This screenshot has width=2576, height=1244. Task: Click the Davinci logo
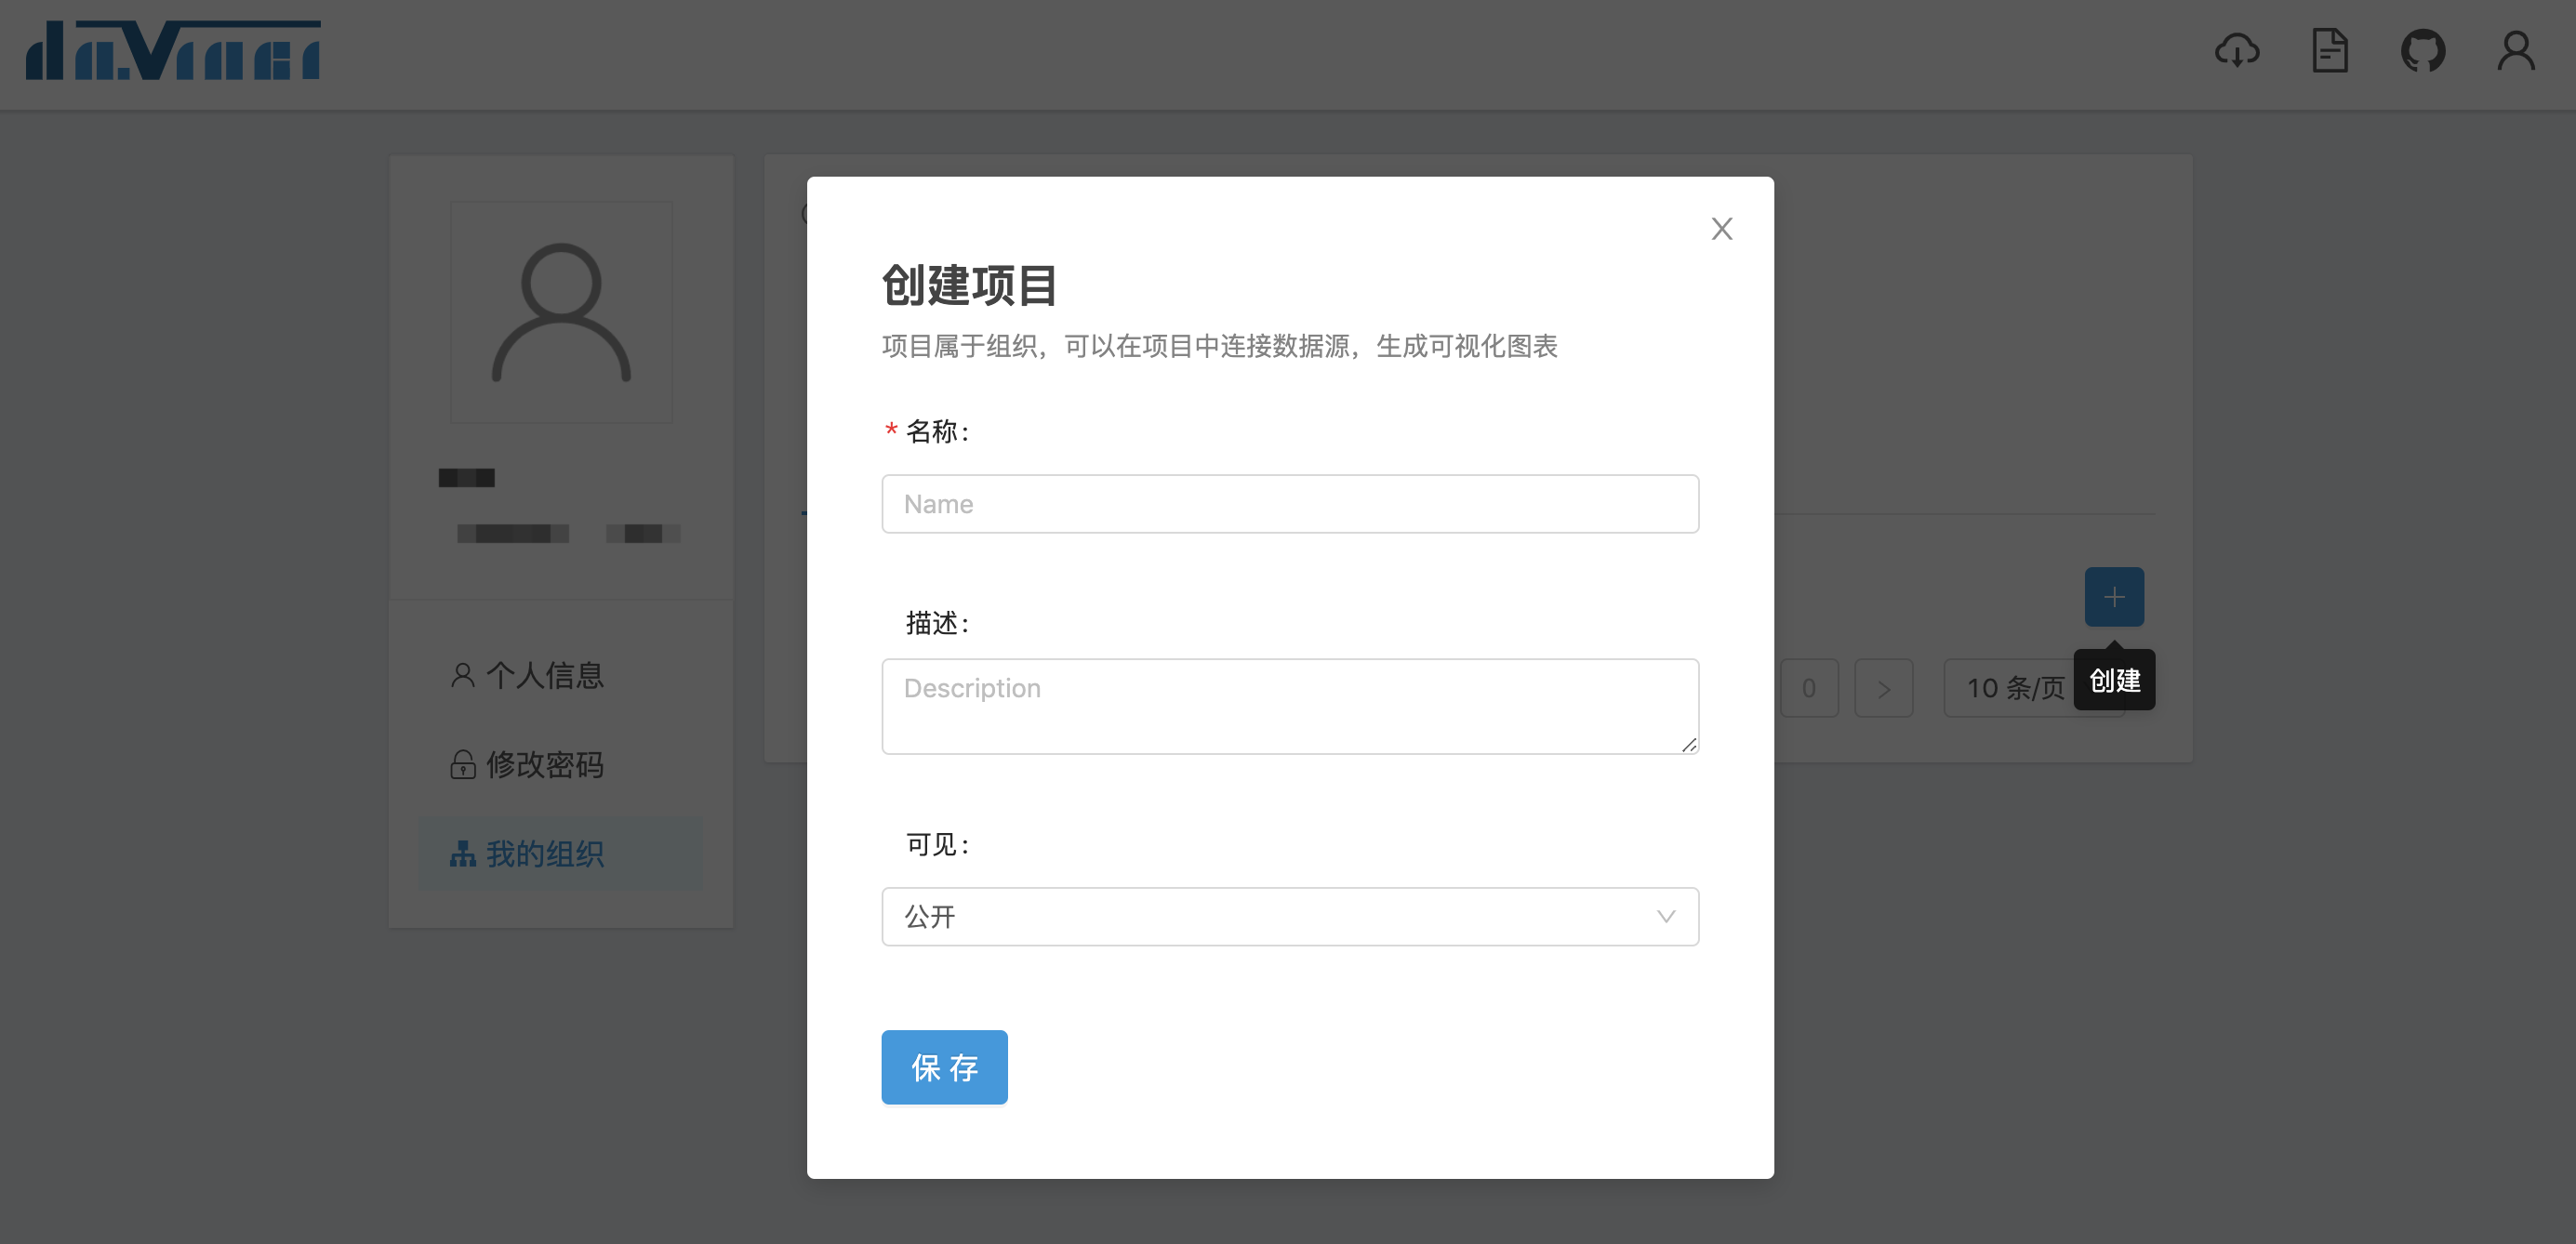coord(173,51)
